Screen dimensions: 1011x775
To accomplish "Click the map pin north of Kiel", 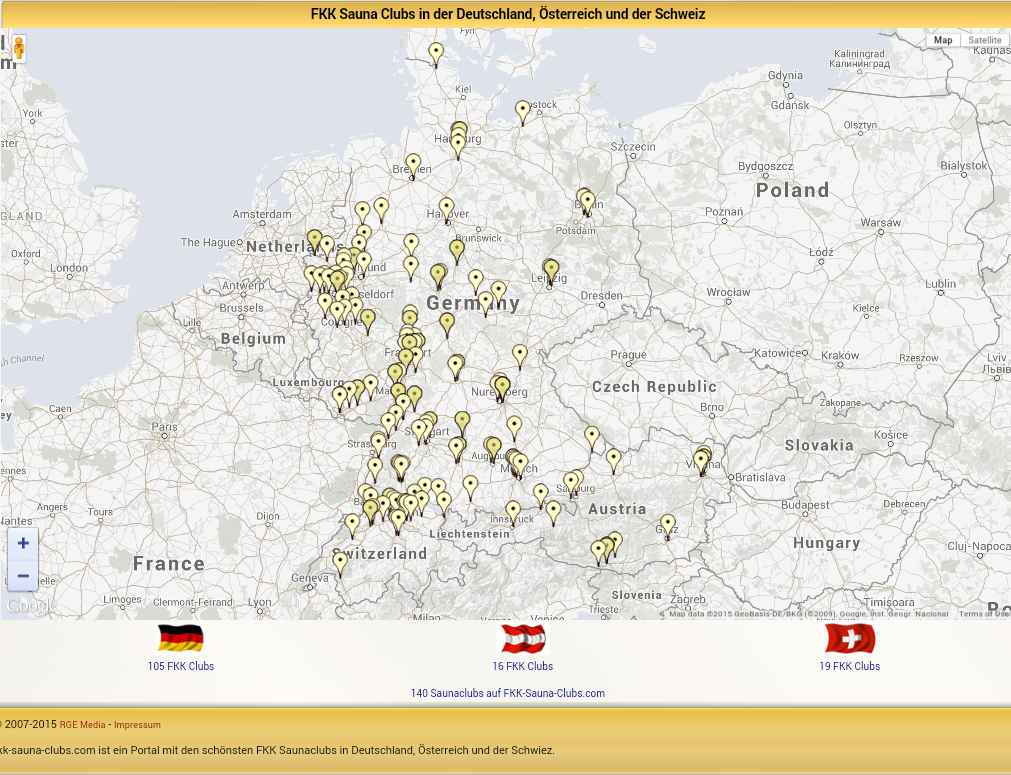I will 436,52.
